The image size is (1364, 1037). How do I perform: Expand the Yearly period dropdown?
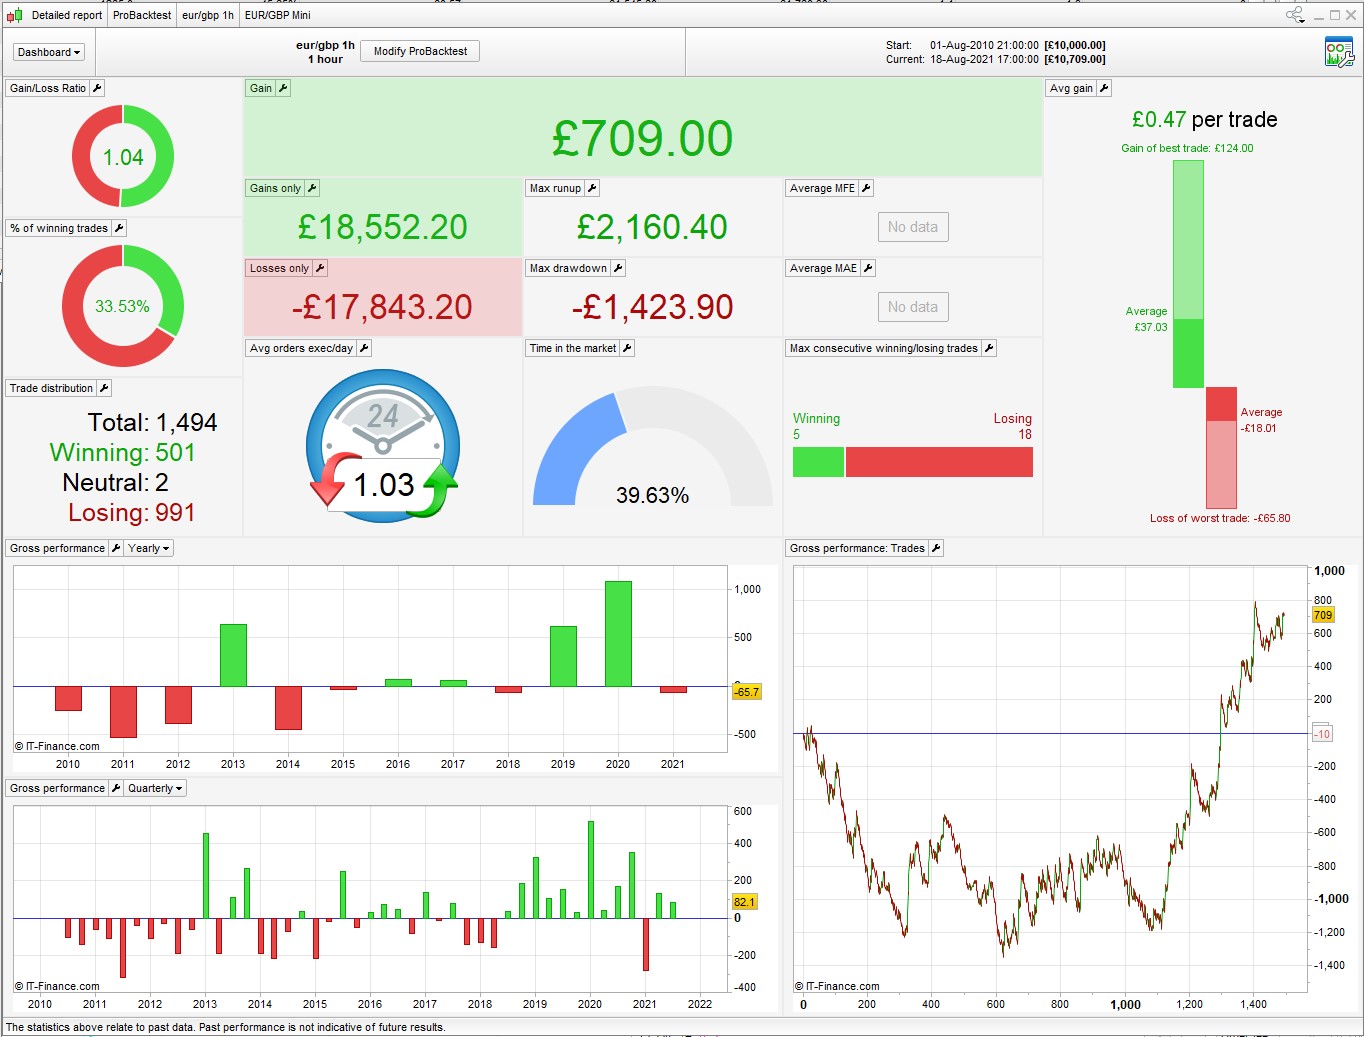click(149, 548)
